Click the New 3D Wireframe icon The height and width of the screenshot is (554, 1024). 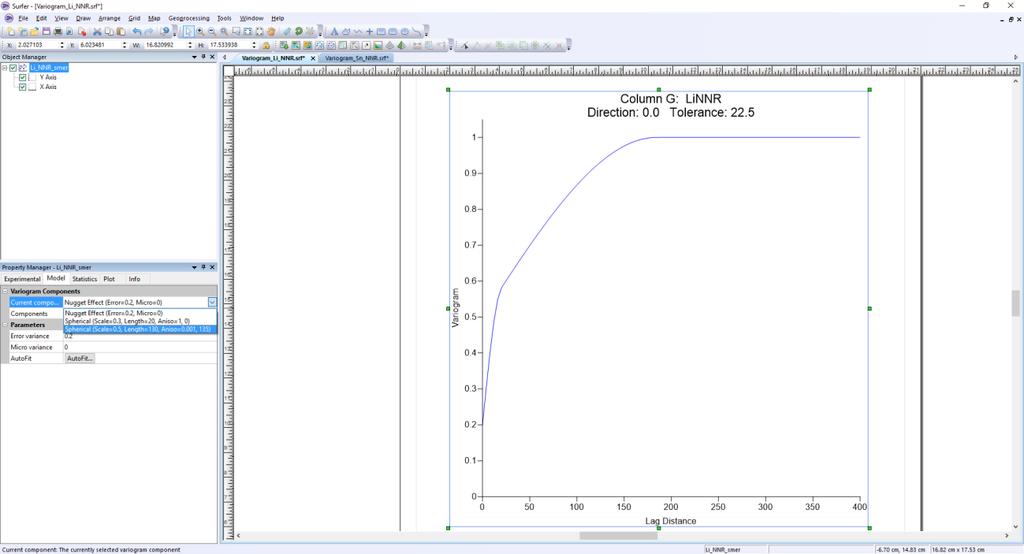pos(389,45)
